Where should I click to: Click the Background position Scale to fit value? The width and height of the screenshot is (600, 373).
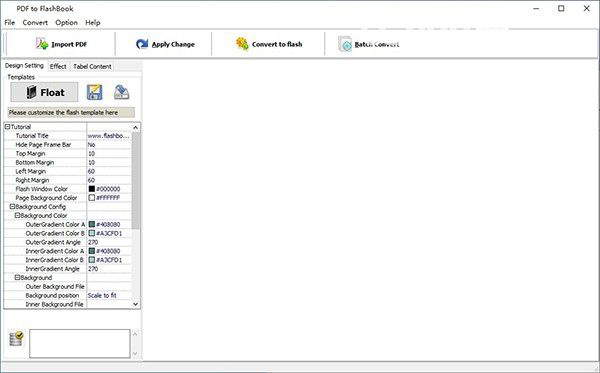pyautogui.click(x=102, y=295)
